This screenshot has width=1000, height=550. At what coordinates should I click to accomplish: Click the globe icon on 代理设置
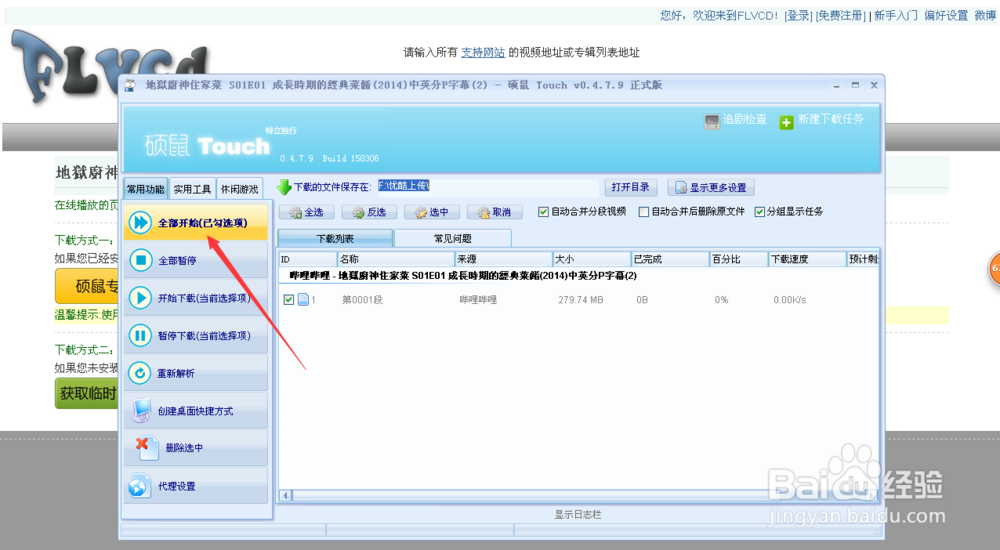(x=140, y=486)
